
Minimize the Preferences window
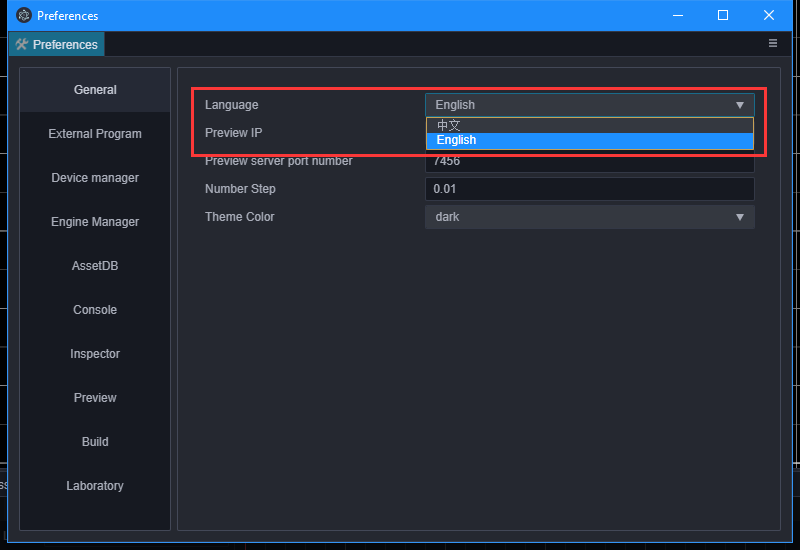(x=678, y=15)
